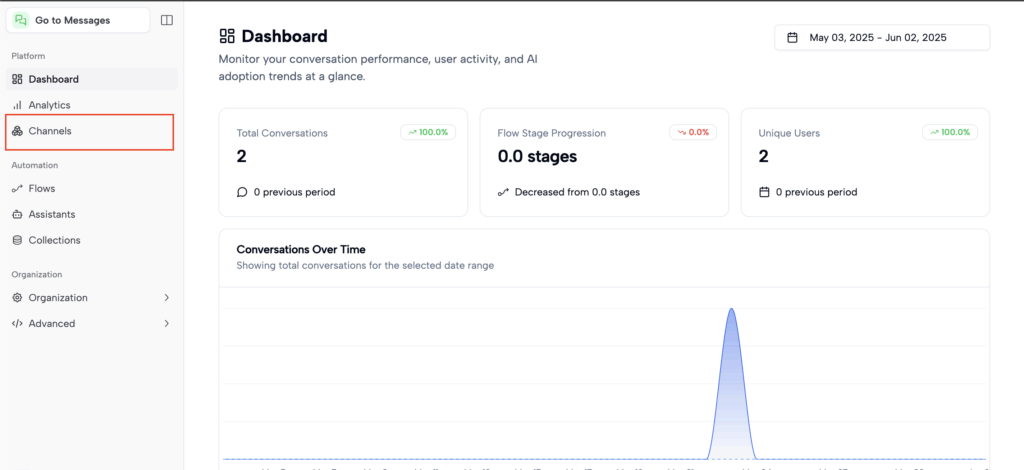Click the Channels icon in sidebar
Viewport: 1024px width, 470px height.
point(17,131)
